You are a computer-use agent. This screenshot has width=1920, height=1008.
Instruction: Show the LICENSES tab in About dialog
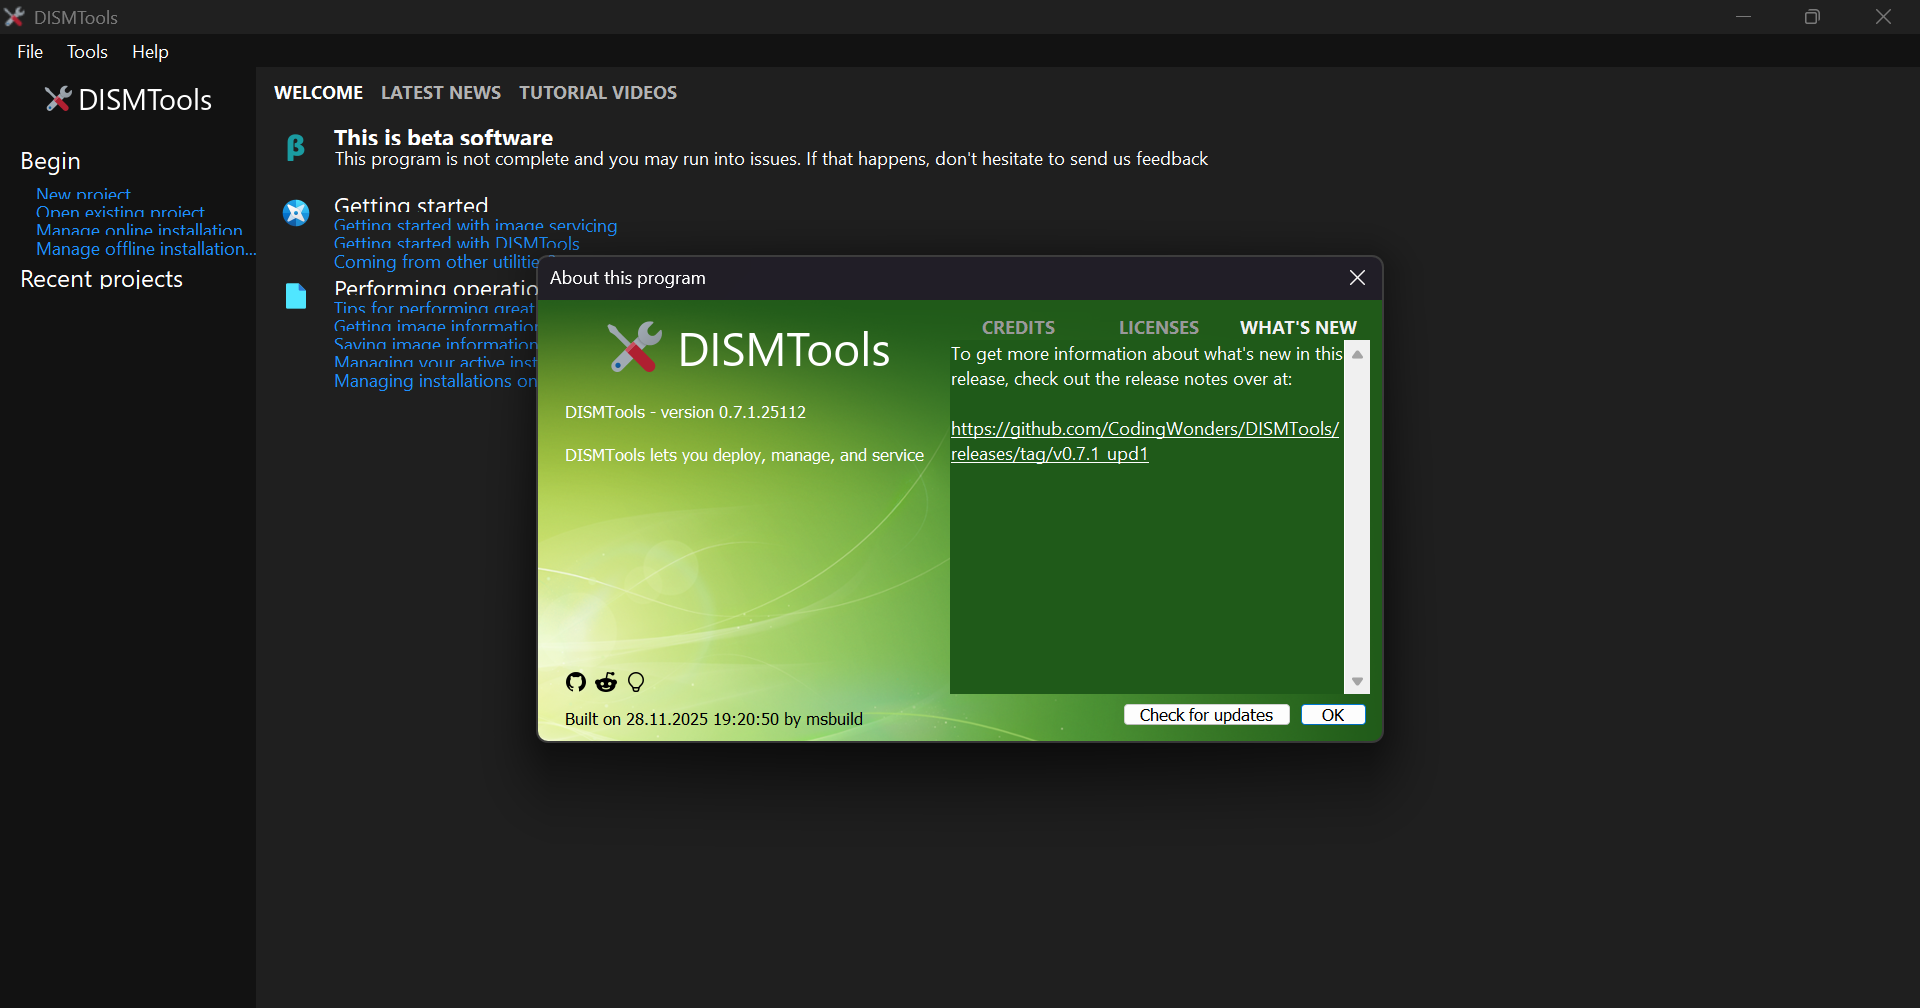tap(1158, 328)
